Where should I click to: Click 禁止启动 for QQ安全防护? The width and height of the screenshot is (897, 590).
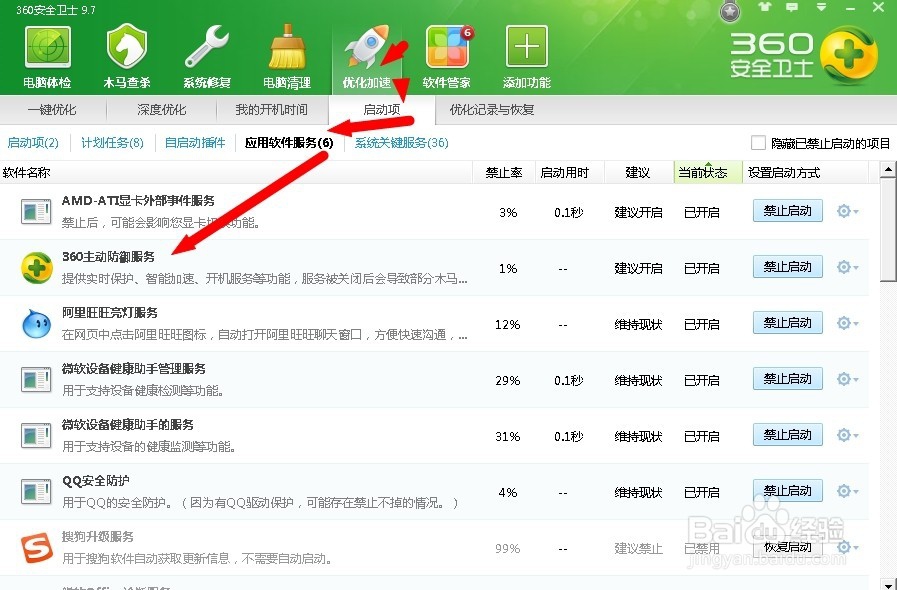[x=788, y=491]
